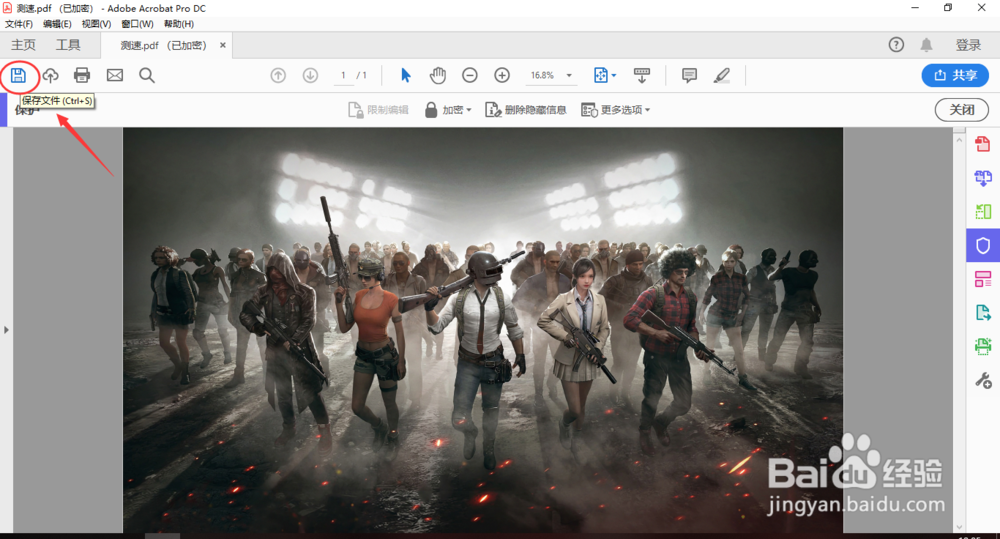Click the page number input field
Screen dimensions: 1000x539
344,75
